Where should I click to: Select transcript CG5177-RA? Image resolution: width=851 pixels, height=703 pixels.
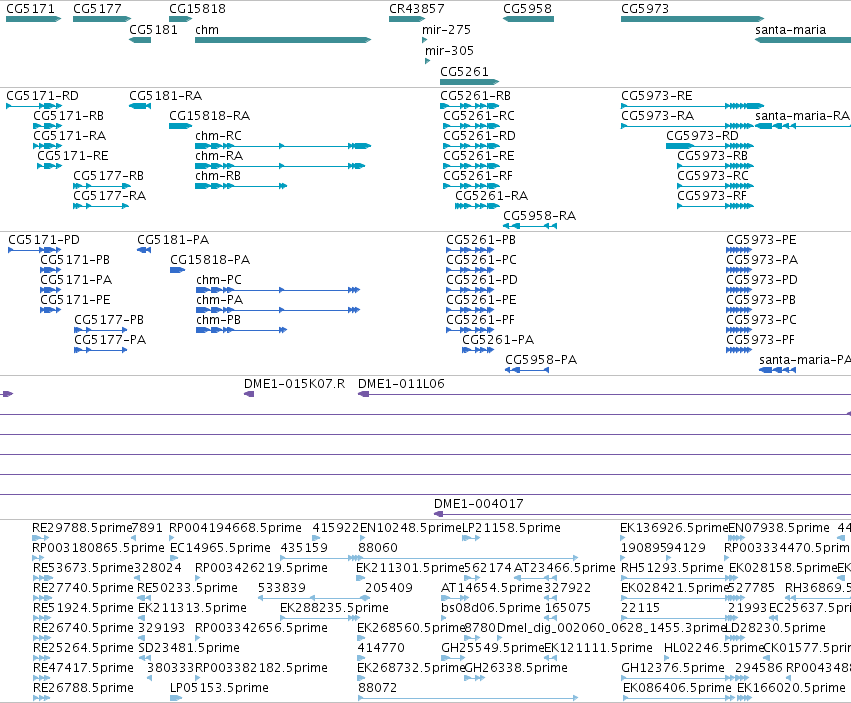point(101,206)
